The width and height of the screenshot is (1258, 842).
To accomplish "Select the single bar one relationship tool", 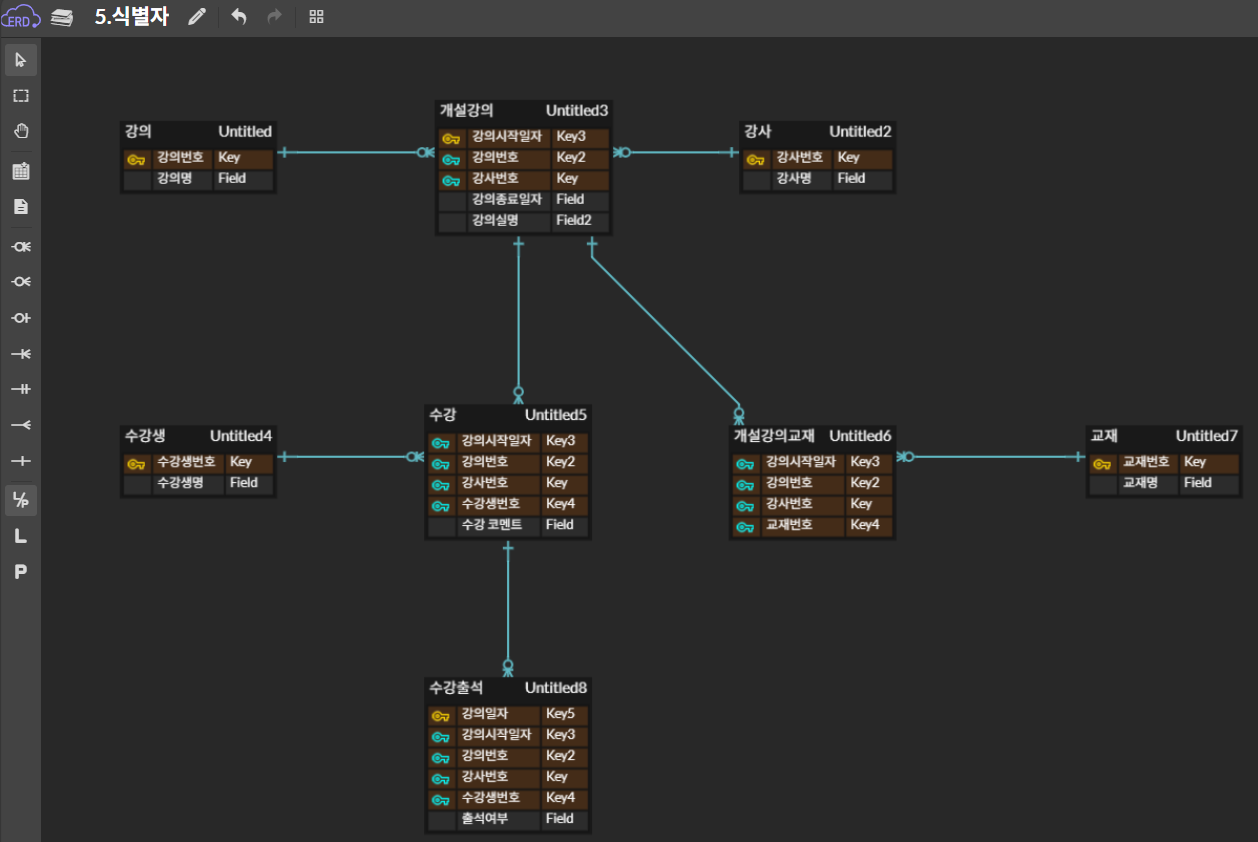I will [x=21, y=461].
